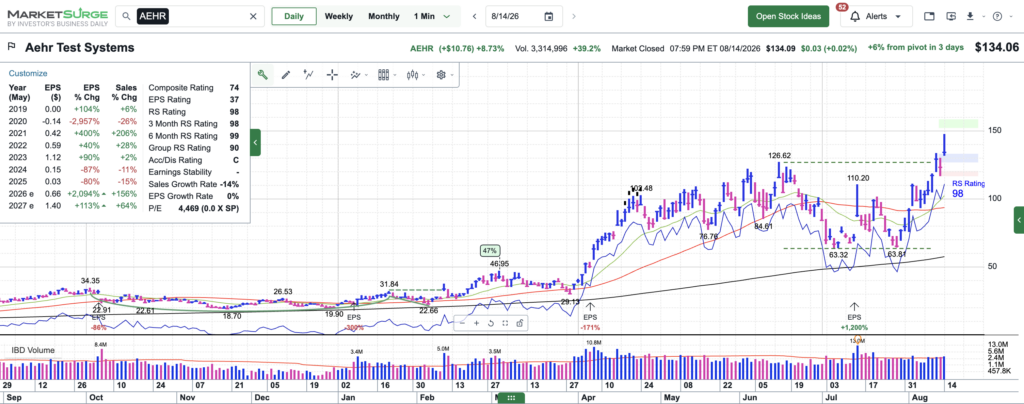1024x404 pixels.
Task: Expand the data columns dropdown arrow
Action: (393, 75)
